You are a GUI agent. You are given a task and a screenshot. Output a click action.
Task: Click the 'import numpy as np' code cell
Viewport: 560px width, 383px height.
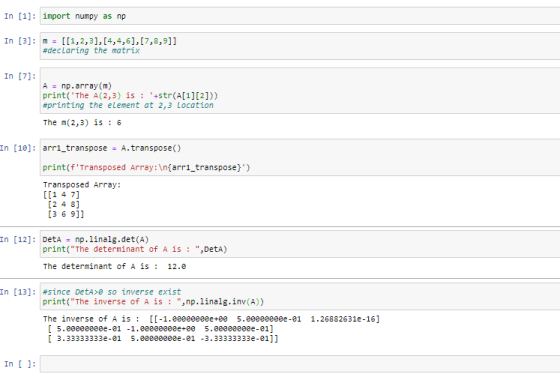pos(300,16)
